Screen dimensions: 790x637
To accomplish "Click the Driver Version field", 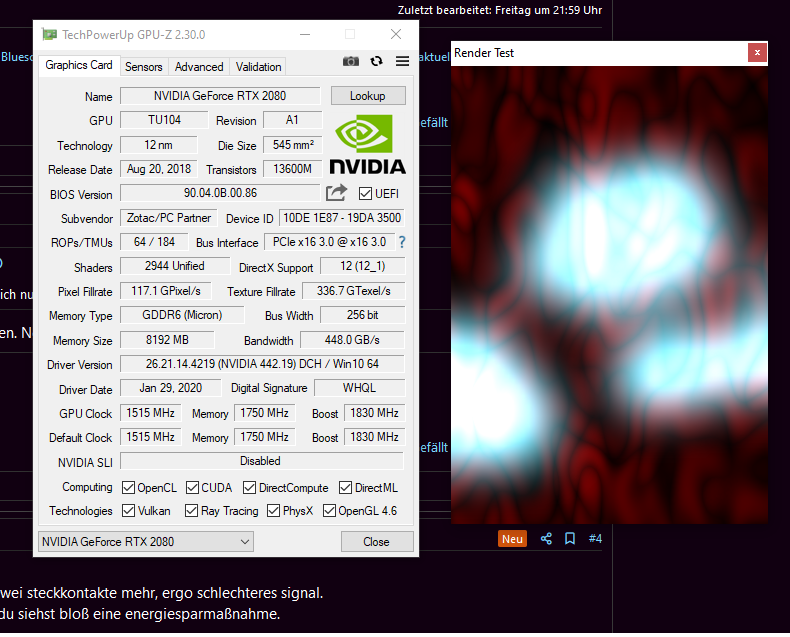I will (262, 364).
